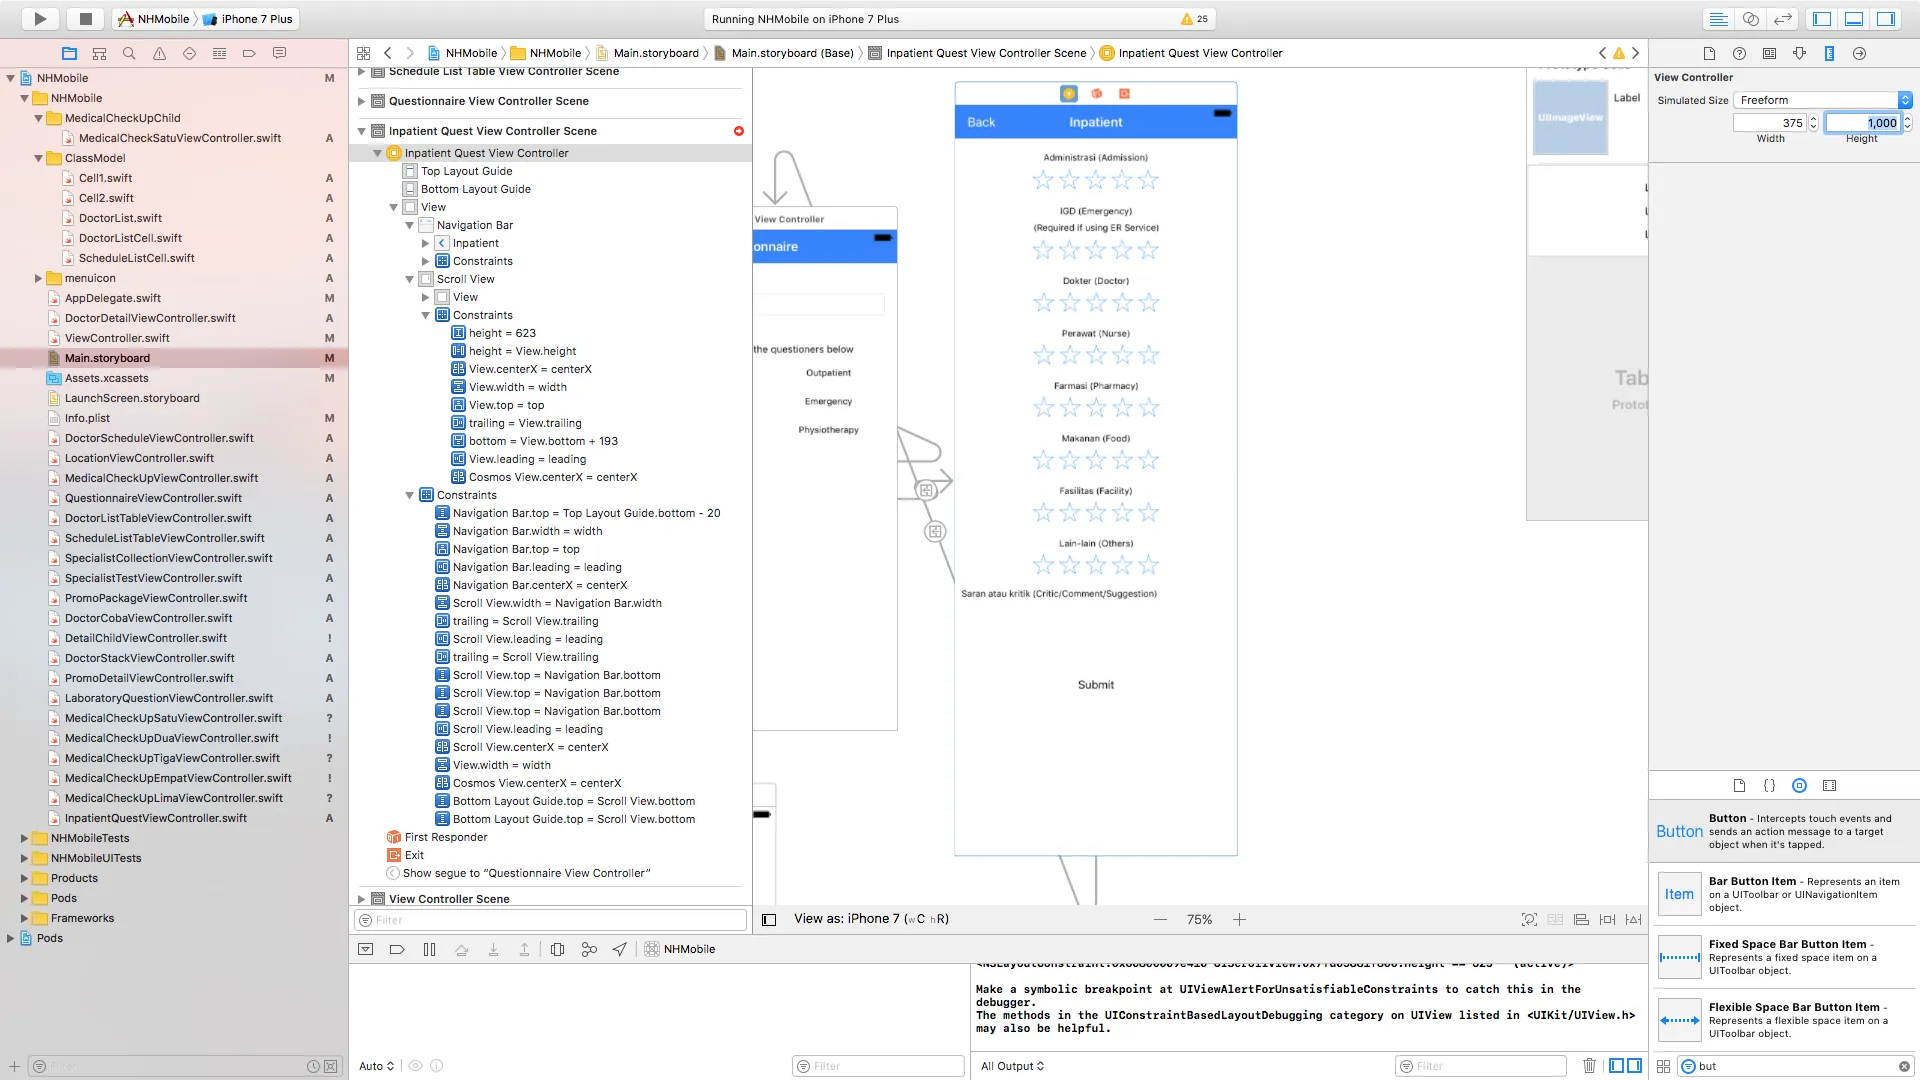
Task: Open the Find navigator magnifier tab
Action: click(129, 53)
